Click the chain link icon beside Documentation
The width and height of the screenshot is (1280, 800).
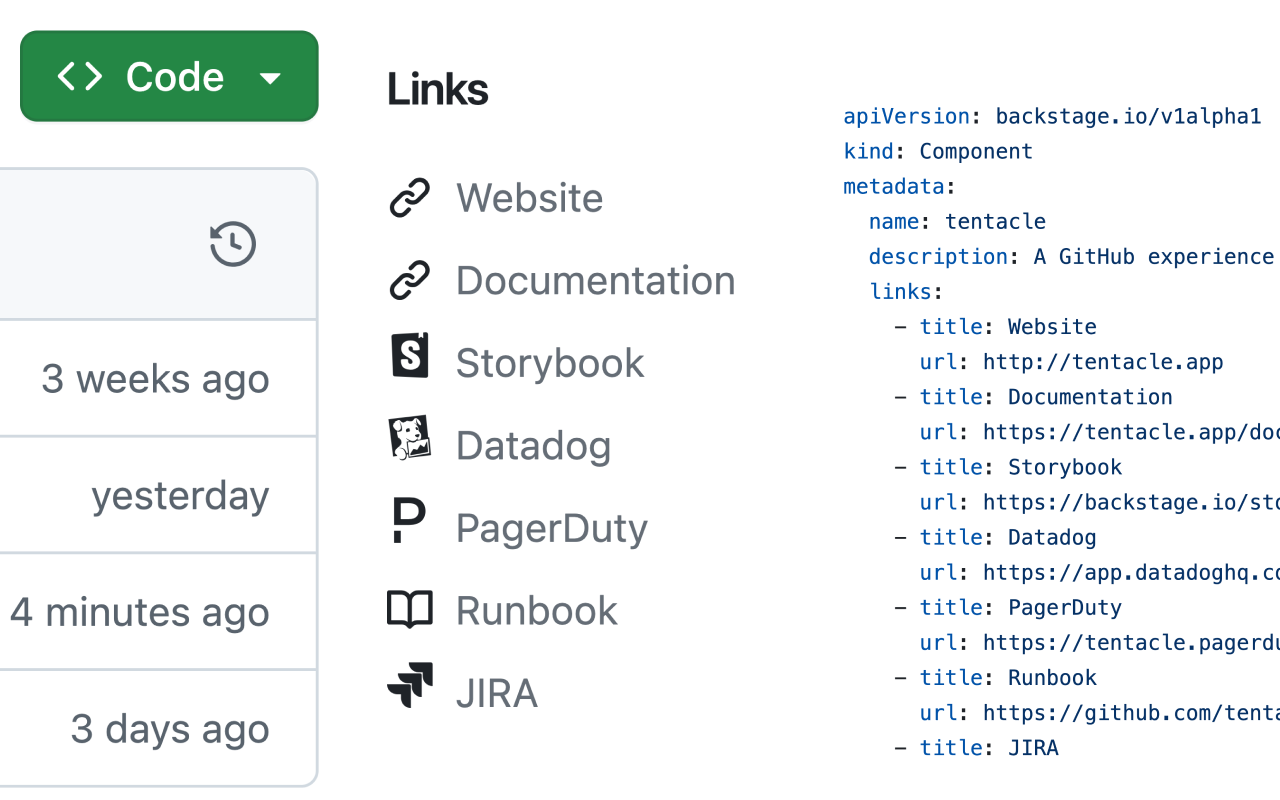[x=410, y=280]
